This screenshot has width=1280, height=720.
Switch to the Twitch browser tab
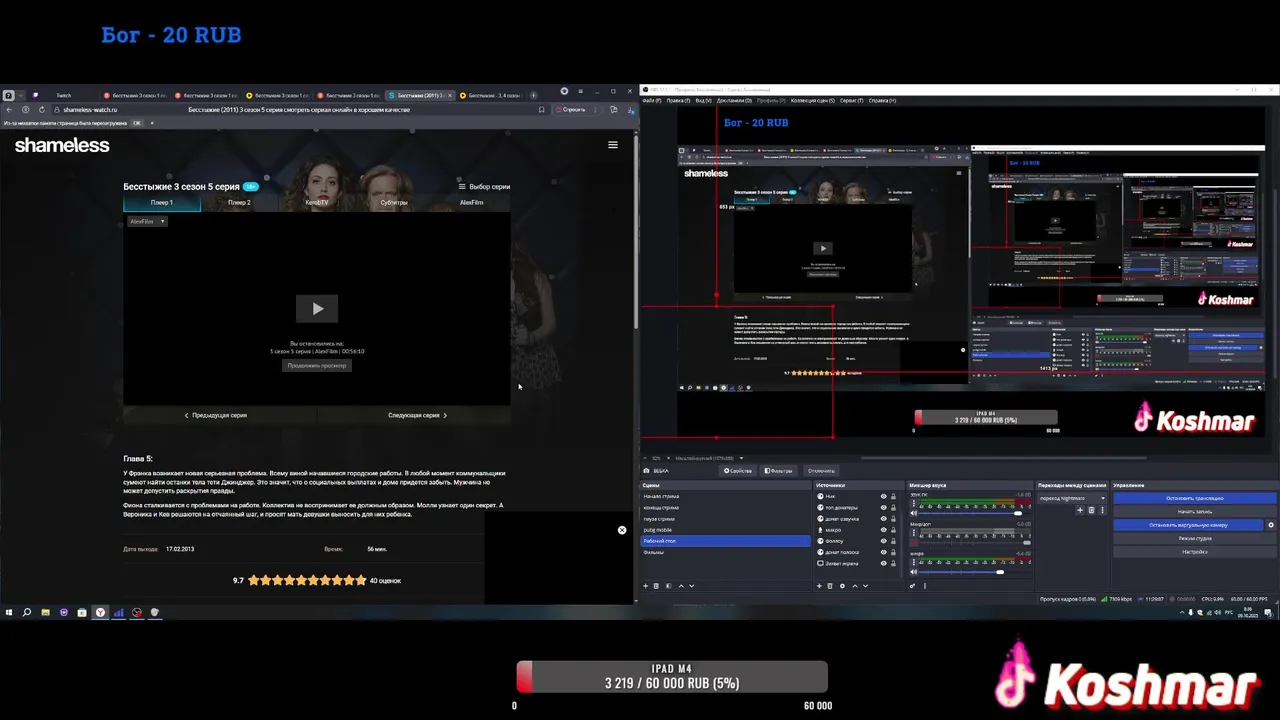(63, 95)
